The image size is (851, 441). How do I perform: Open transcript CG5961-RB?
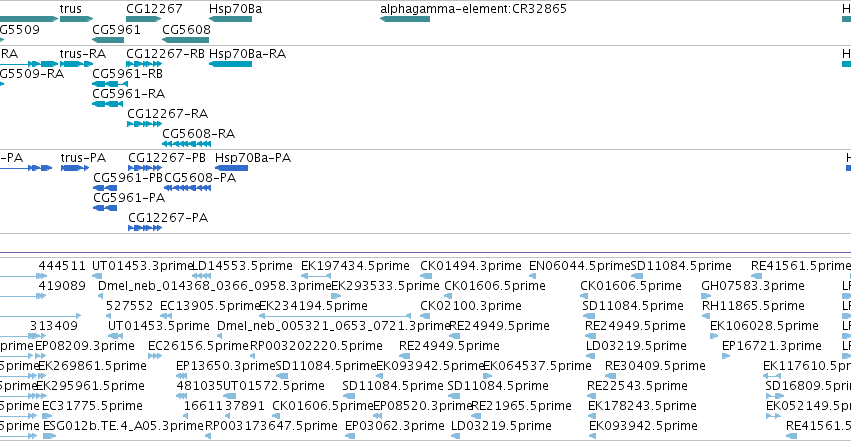pyautogui.click(x=128, y=74)
